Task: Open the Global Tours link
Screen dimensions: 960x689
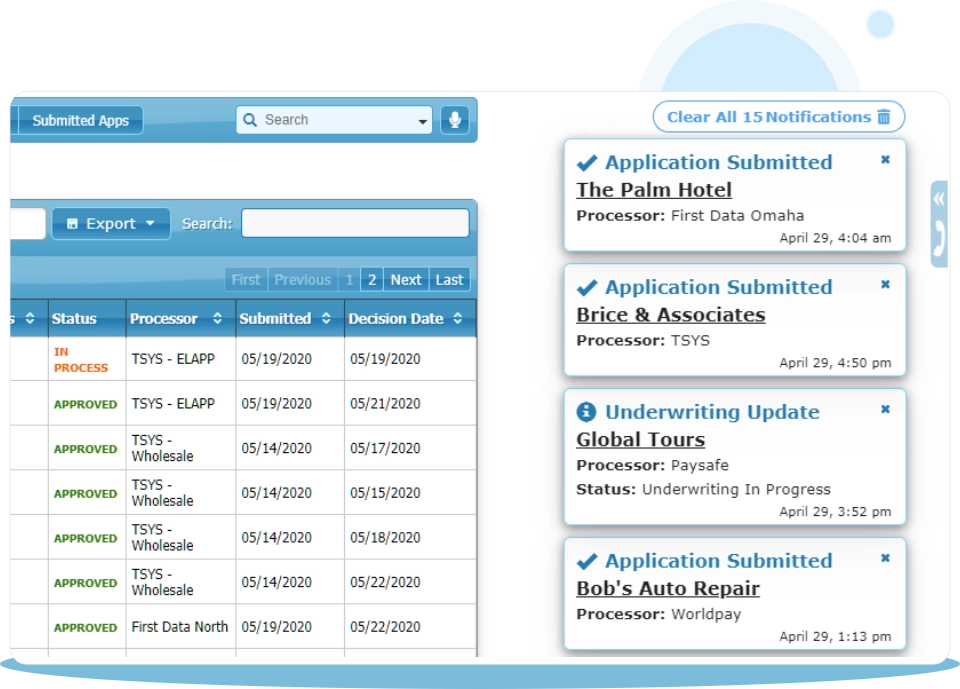Action: [x=640, y=440]
